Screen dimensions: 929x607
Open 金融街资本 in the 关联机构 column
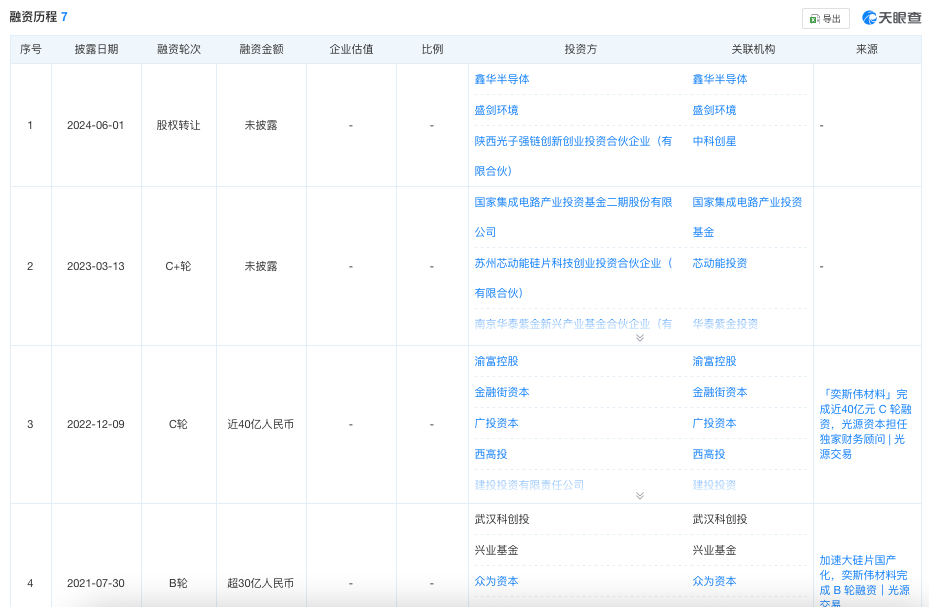pyautogui.click(x=720, y=392)
